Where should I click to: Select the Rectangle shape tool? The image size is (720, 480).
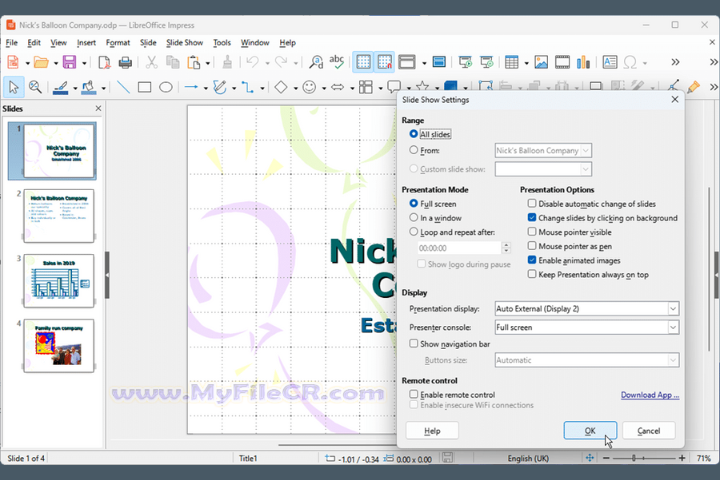(x=144, y=87)
